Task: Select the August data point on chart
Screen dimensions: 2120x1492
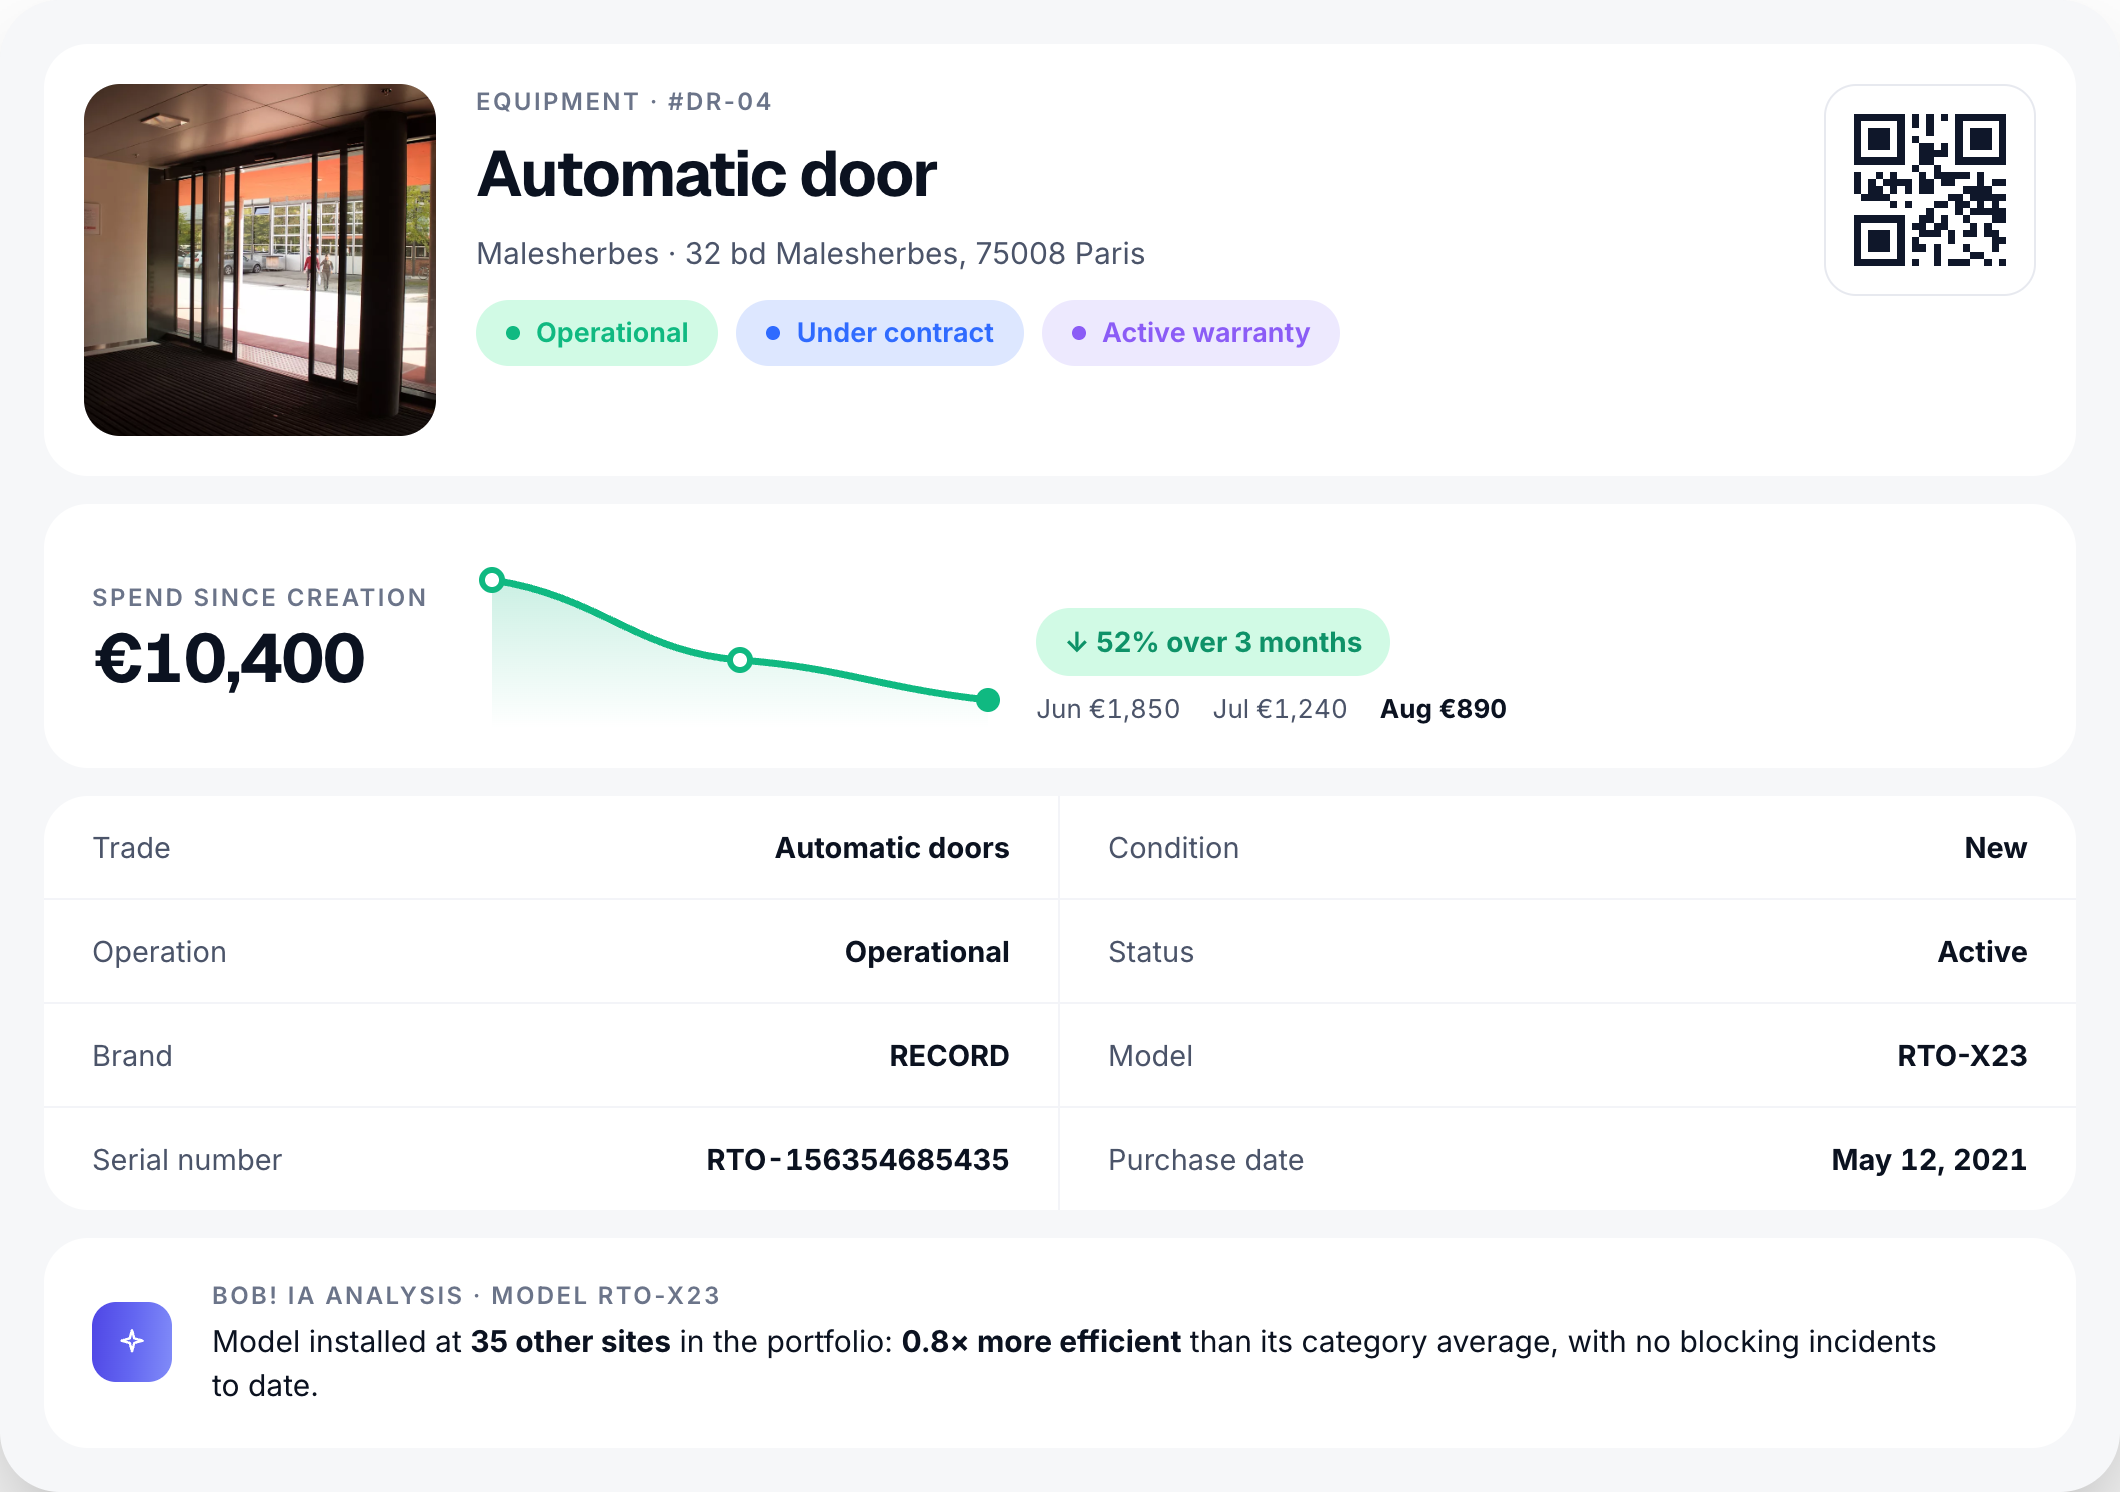Action: coord(988,700)
